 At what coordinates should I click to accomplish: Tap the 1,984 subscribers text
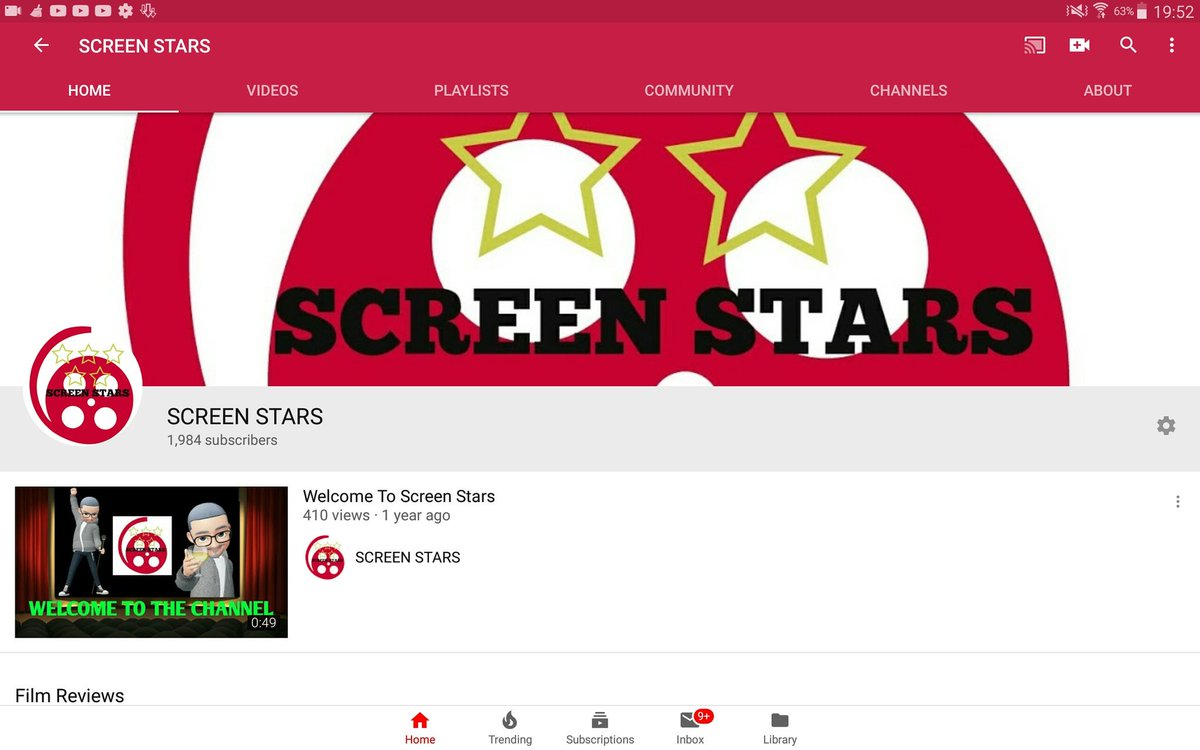tap(222, 440)
